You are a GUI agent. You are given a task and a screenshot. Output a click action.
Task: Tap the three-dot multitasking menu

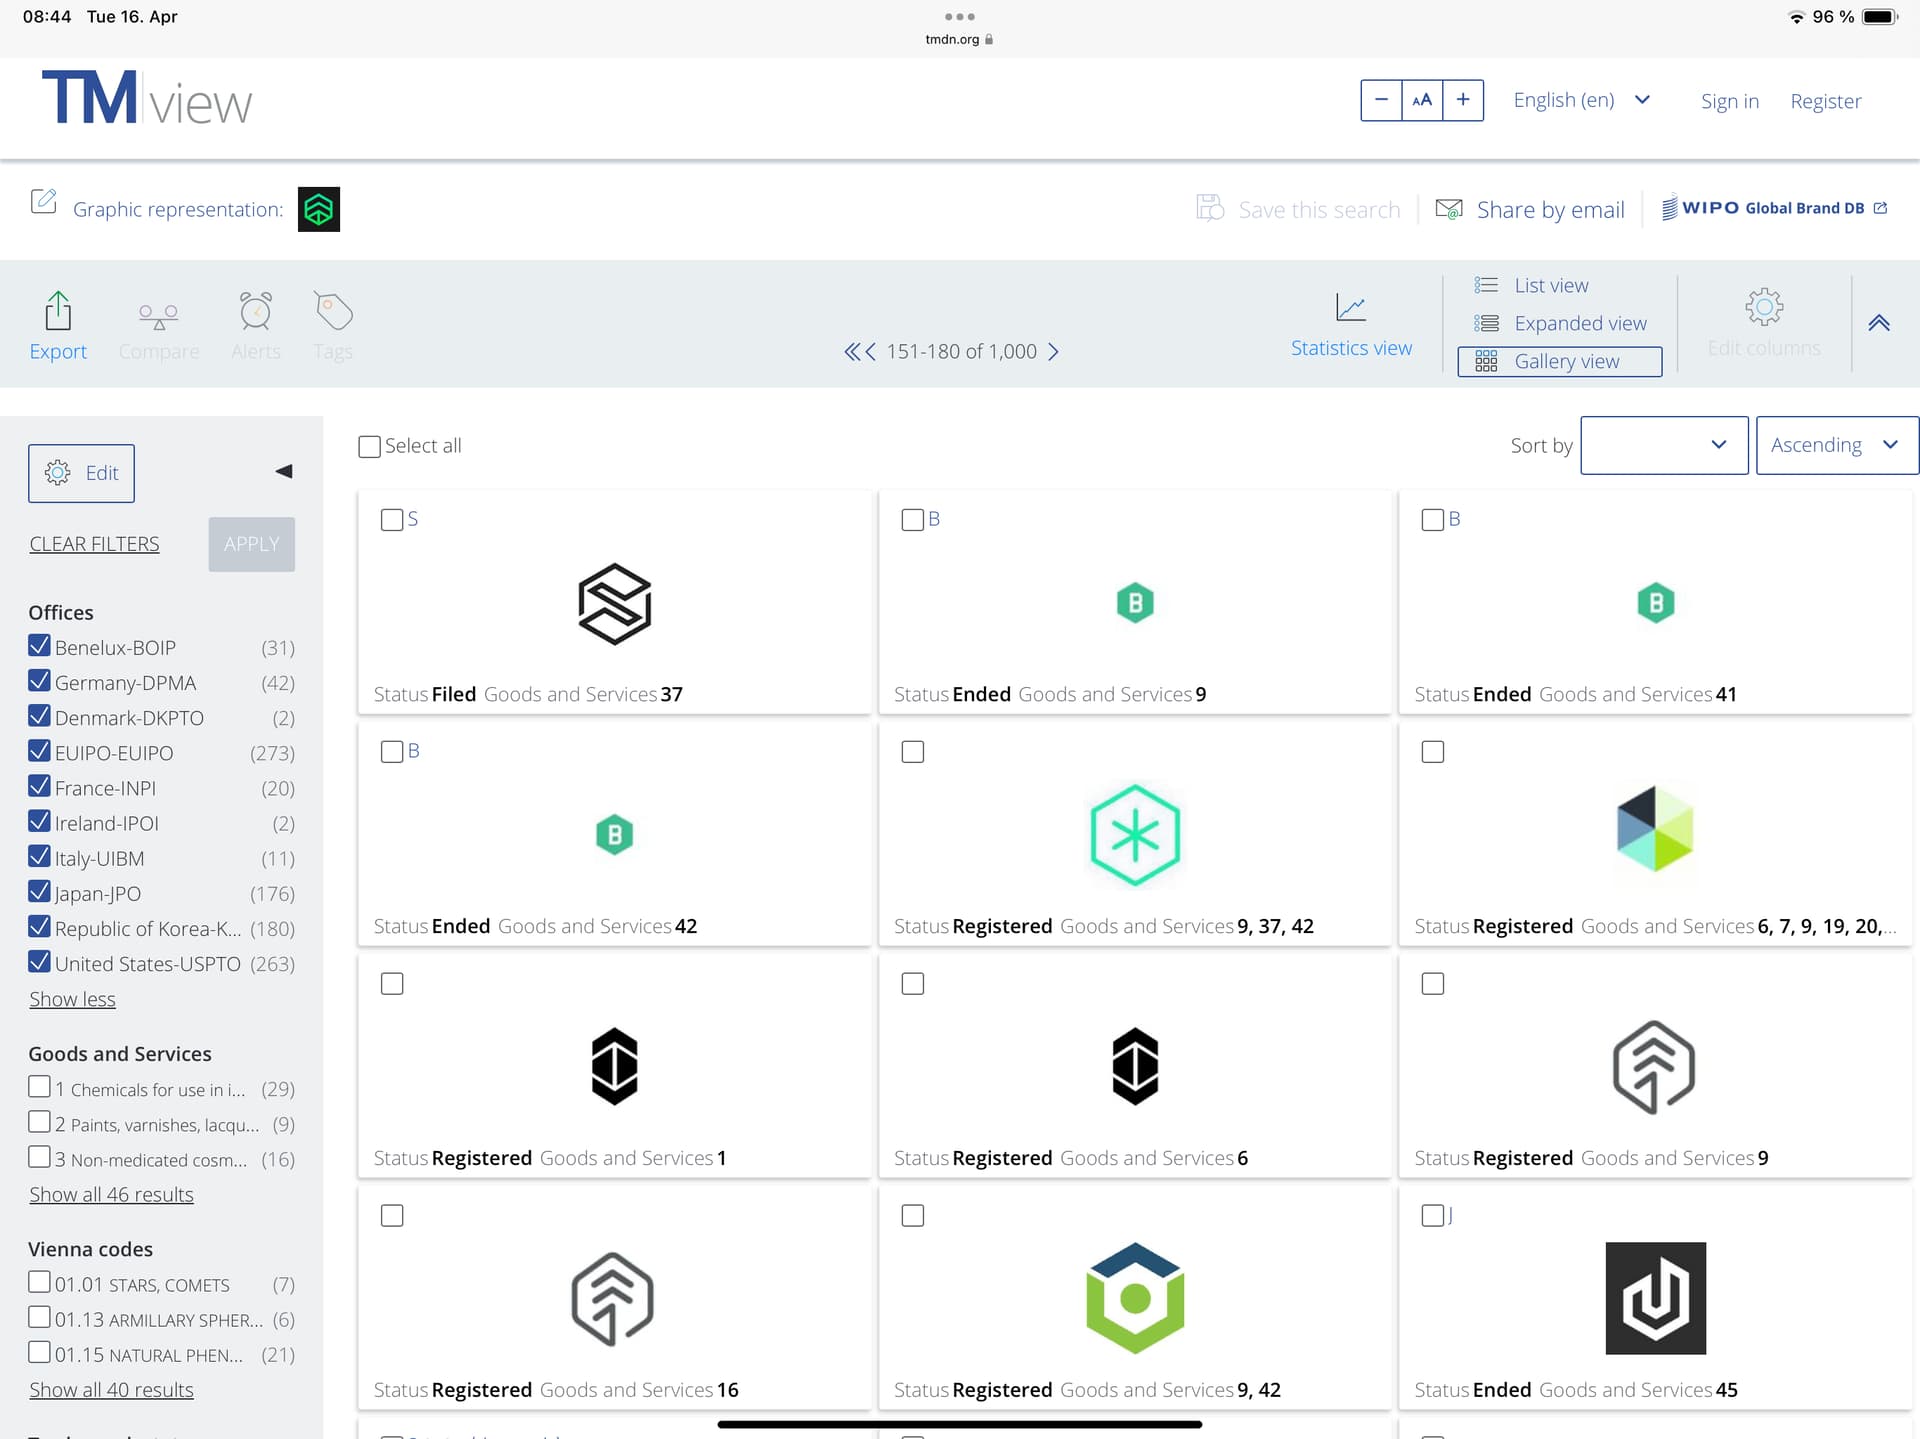coord(959,17)
